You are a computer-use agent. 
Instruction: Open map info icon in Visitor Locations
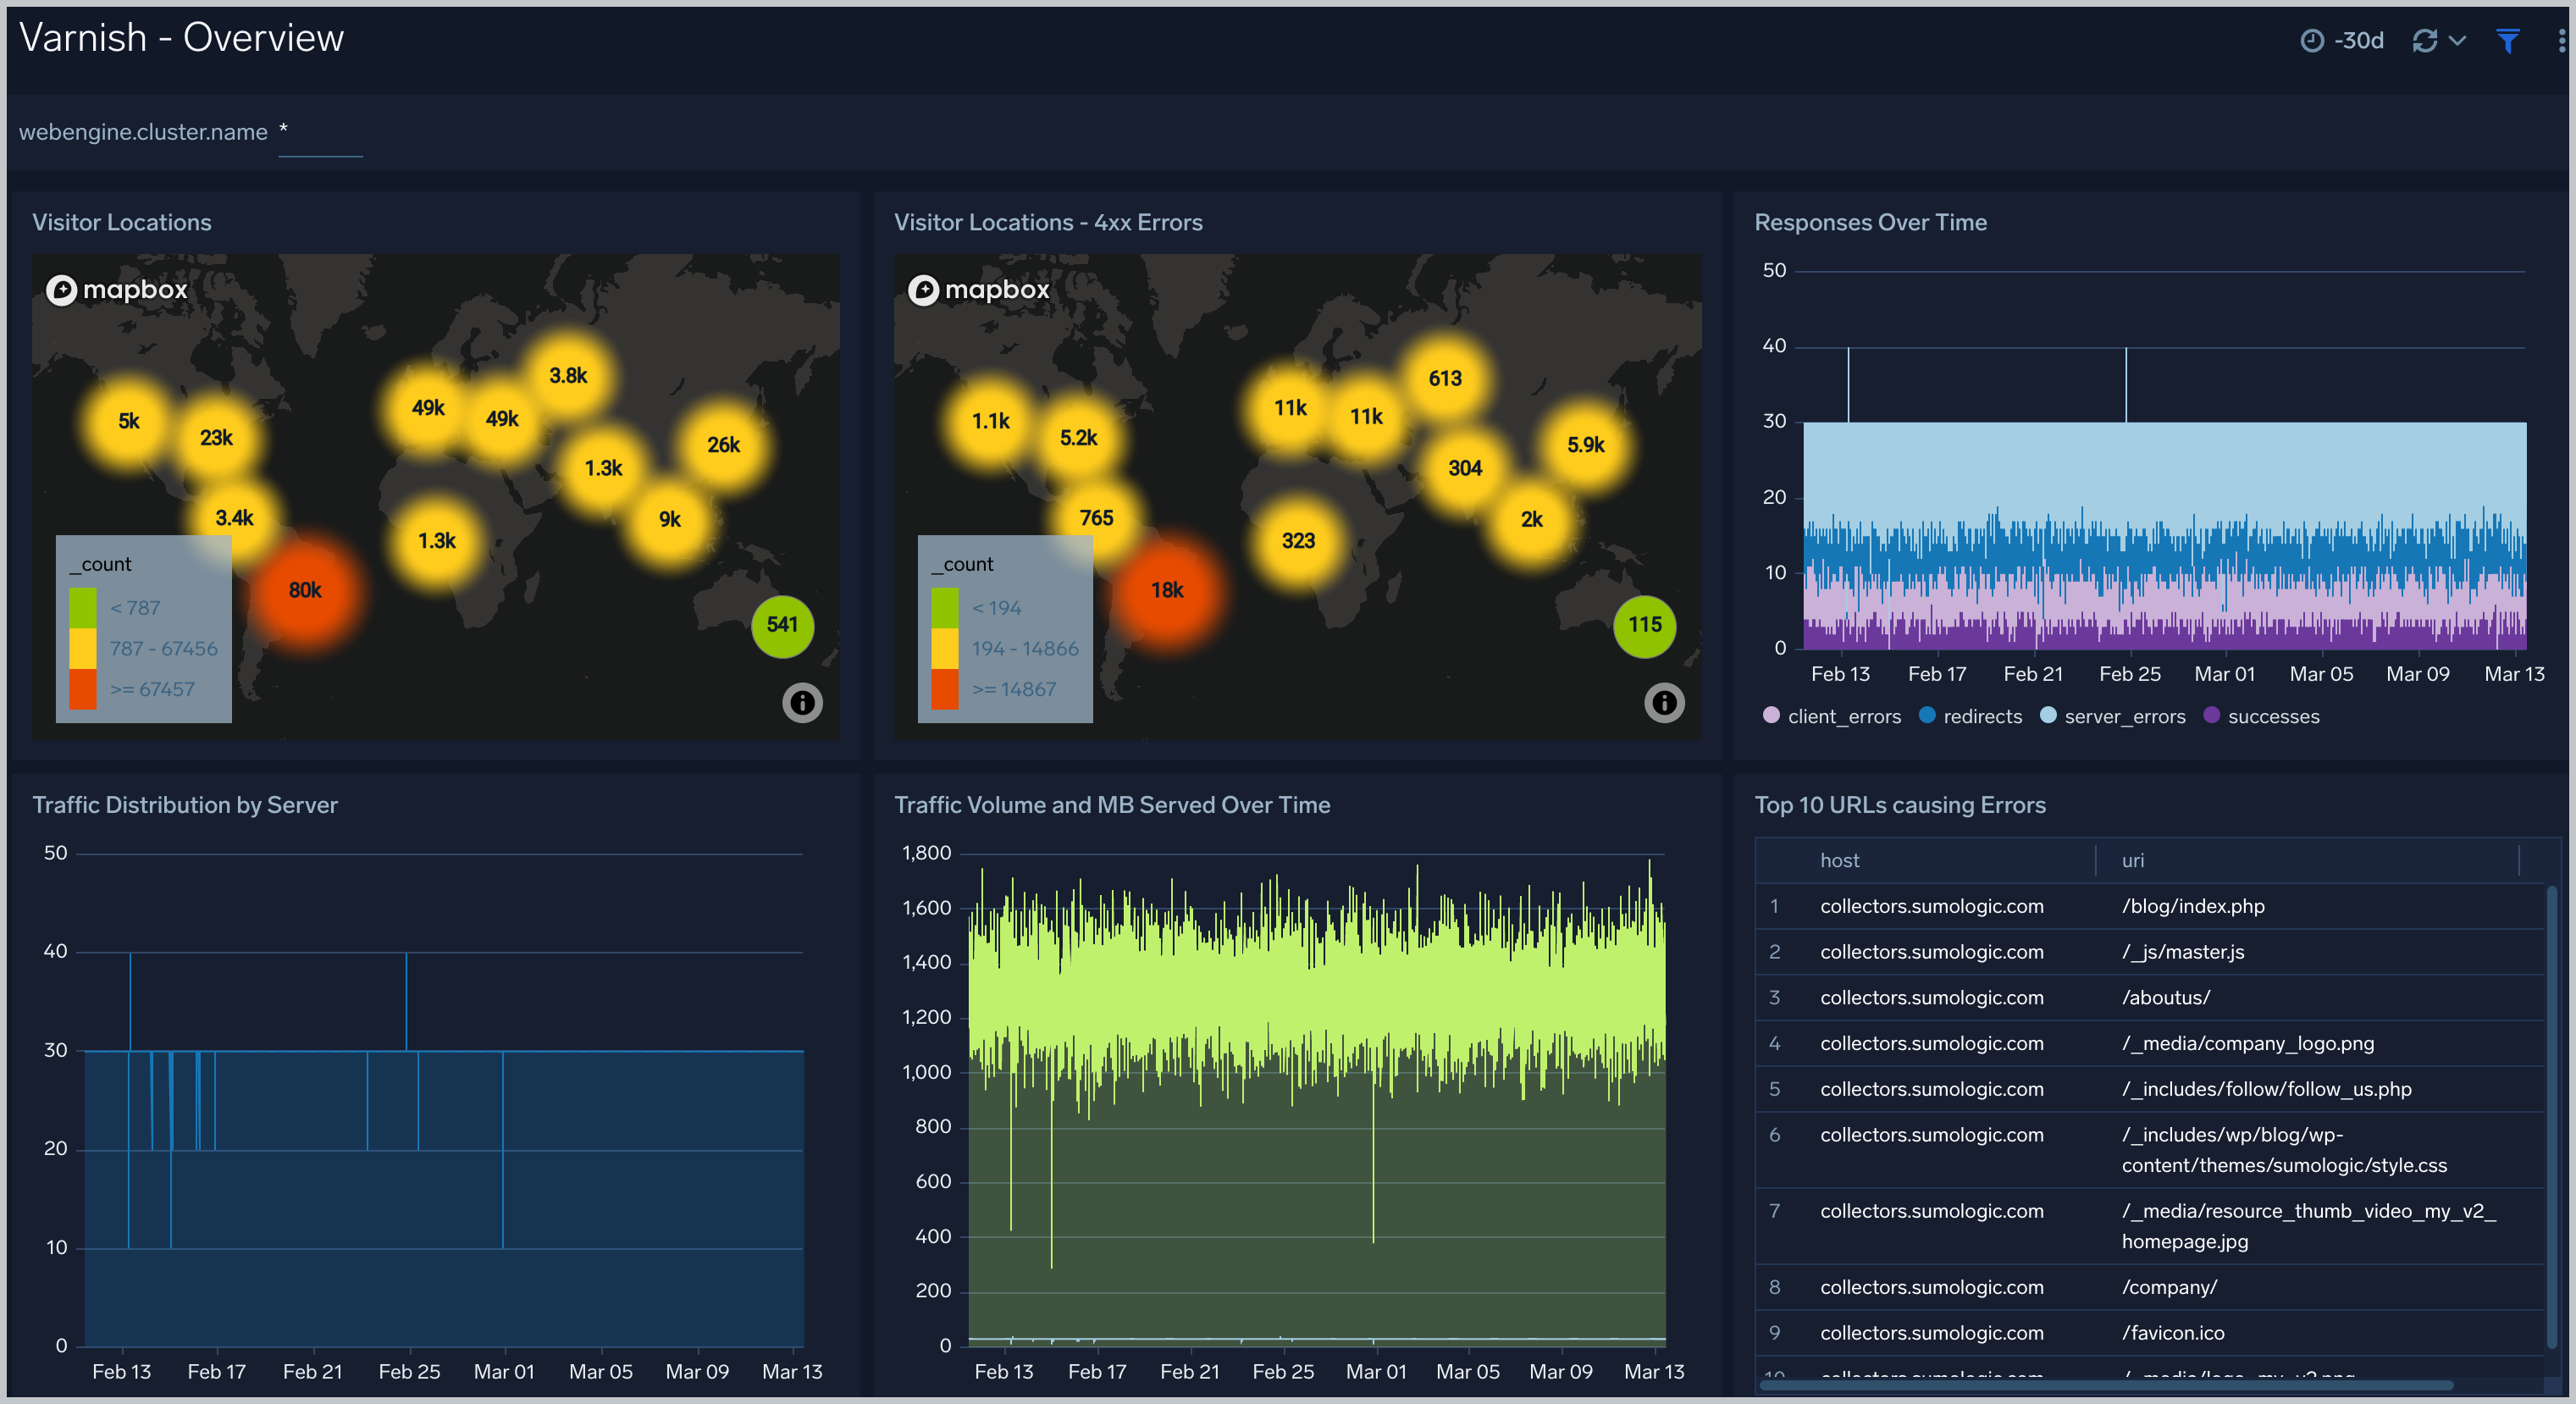click(802, 703)
